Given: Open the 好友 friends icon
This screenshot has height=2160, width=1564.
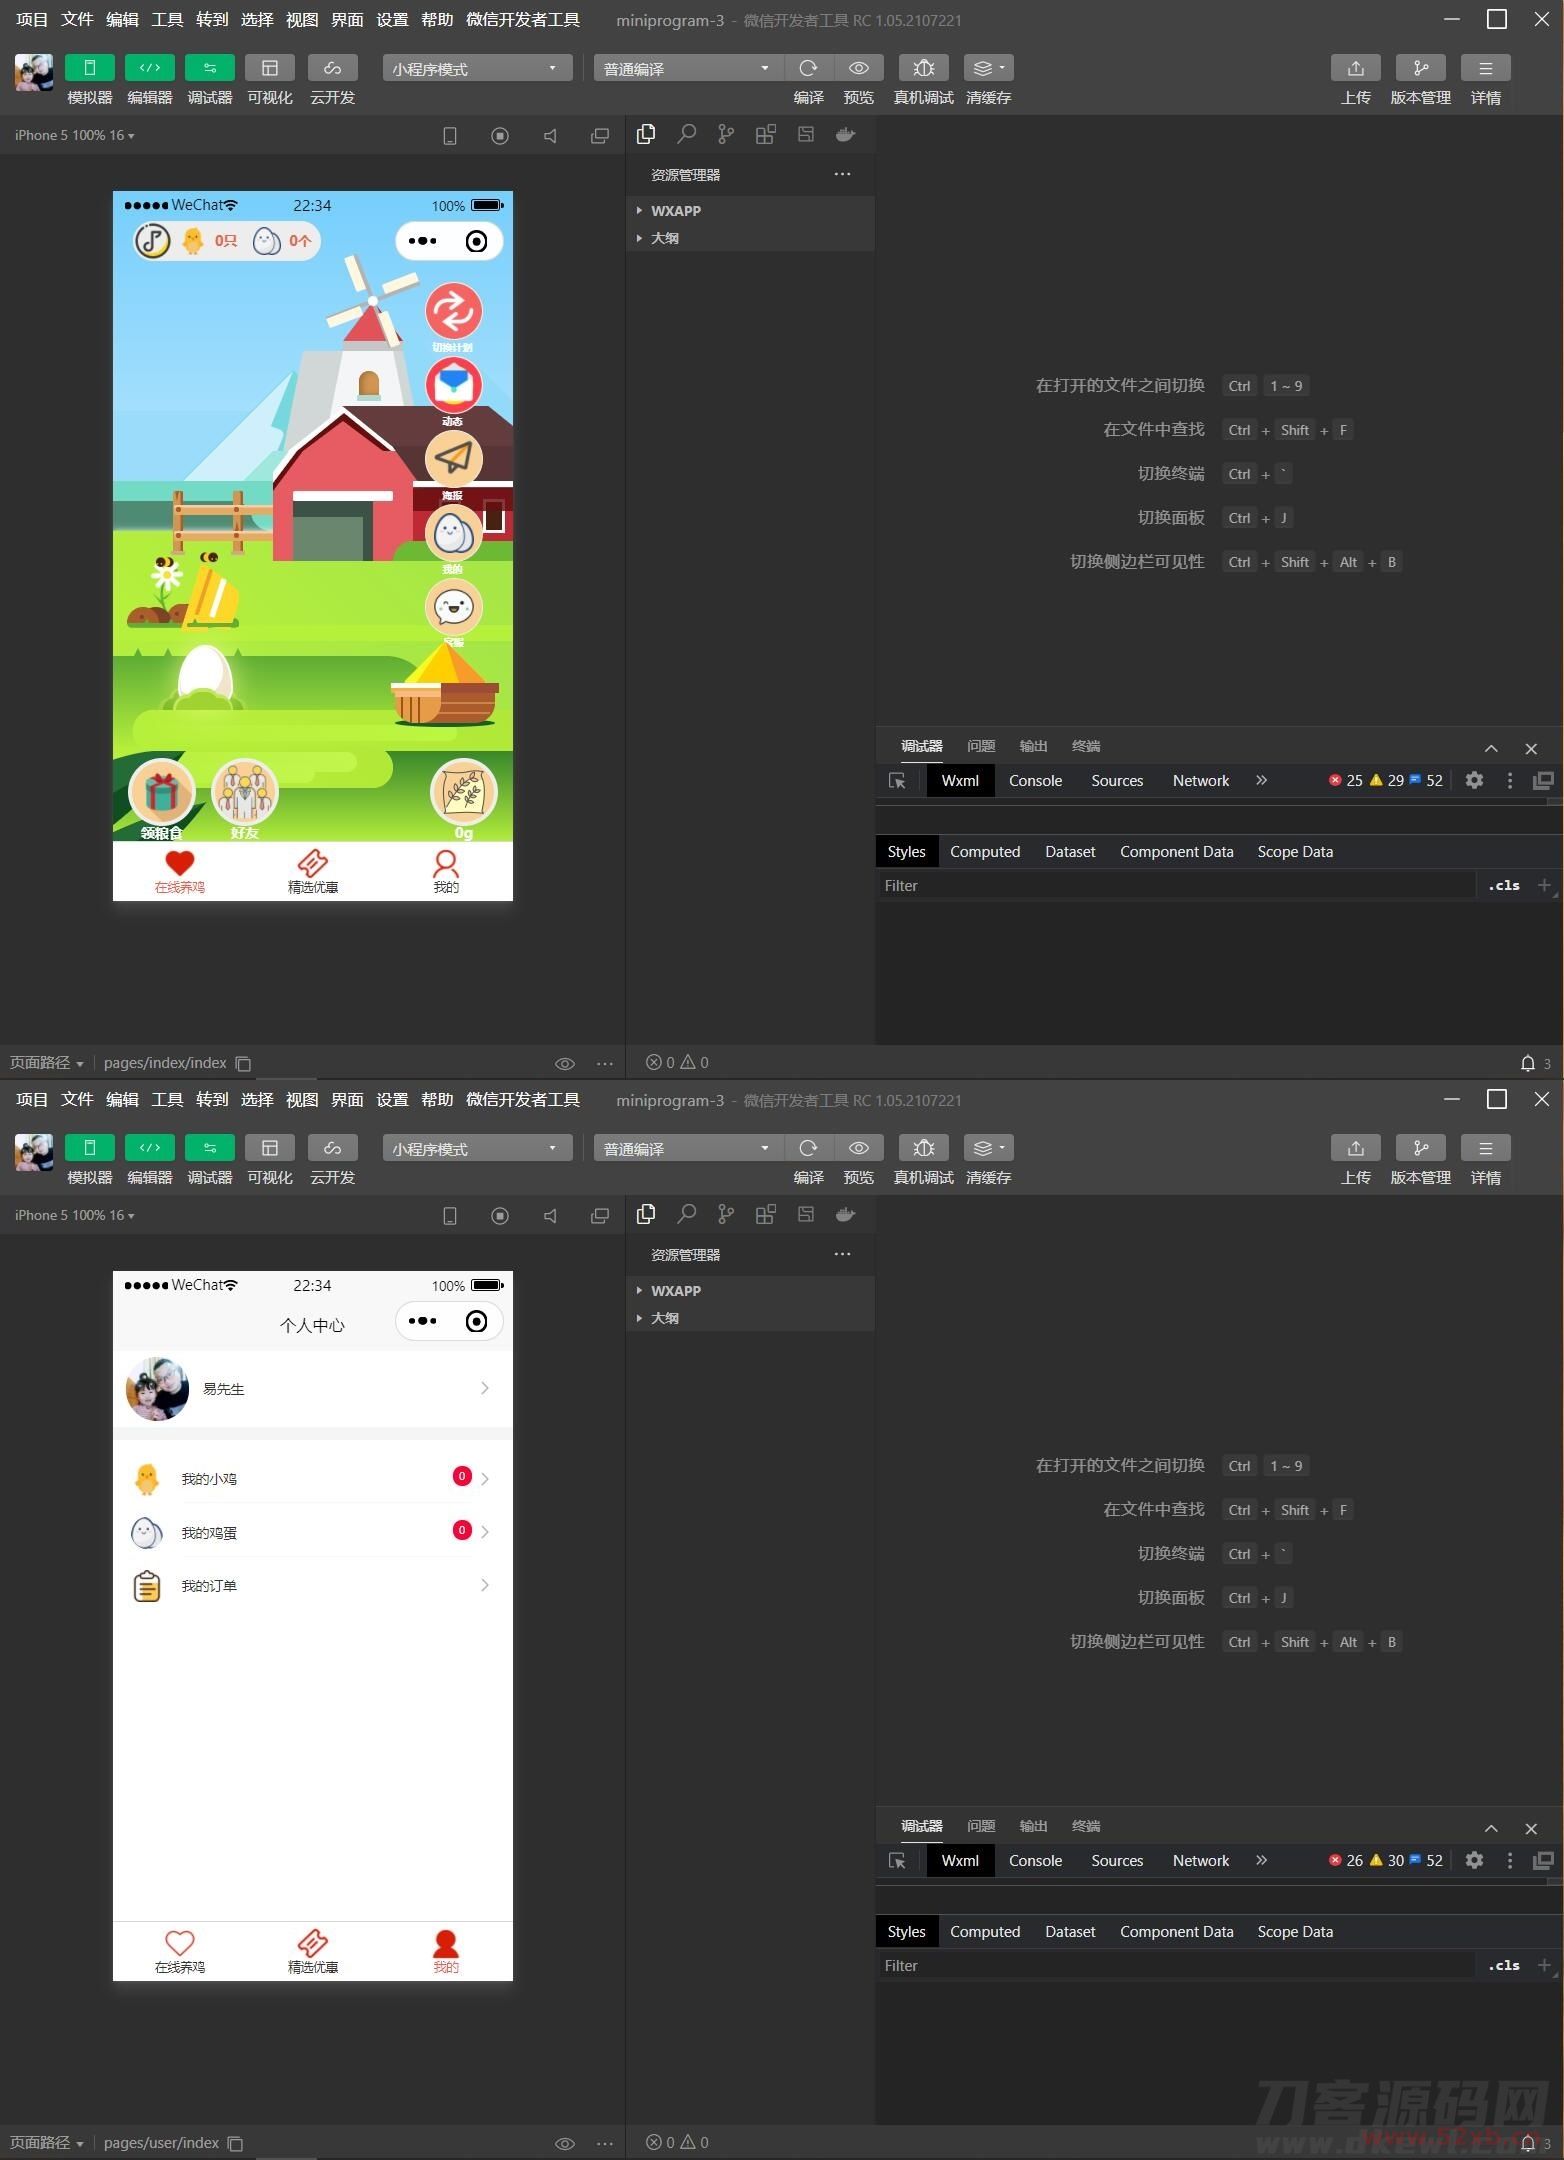Looking at the screenshot, I should click(x=244, y=793).
